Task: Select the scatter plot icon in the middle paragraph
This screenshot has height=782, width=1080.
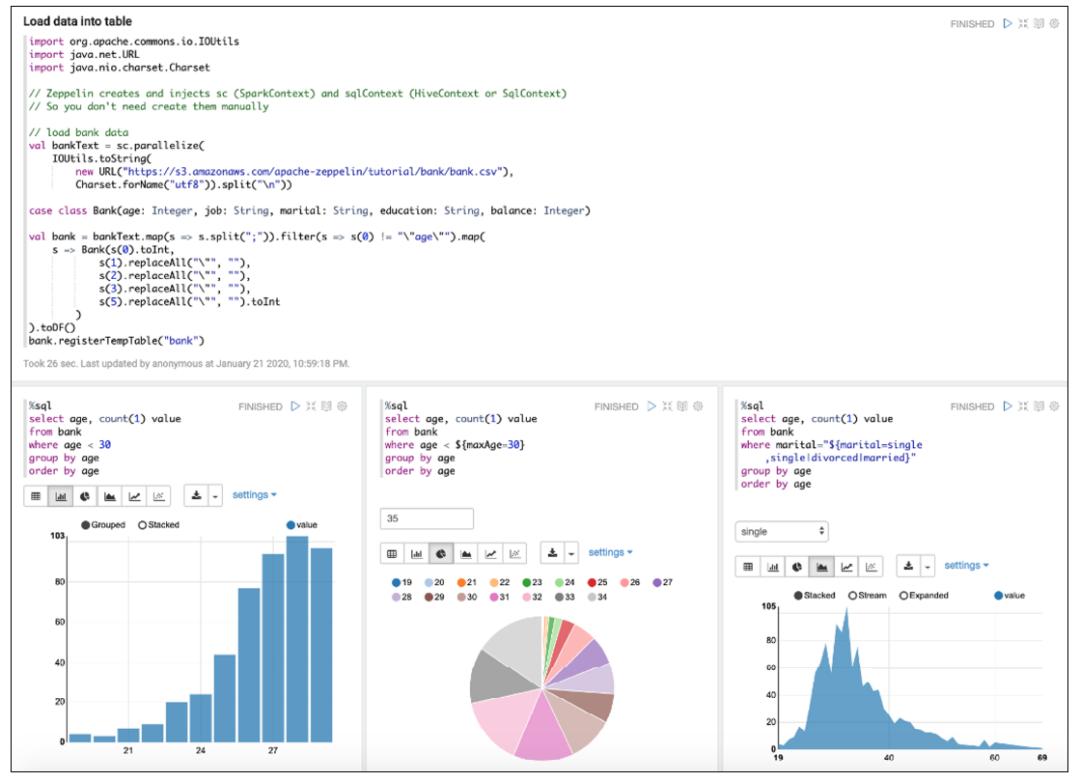Action: click(x=515, y=553)
